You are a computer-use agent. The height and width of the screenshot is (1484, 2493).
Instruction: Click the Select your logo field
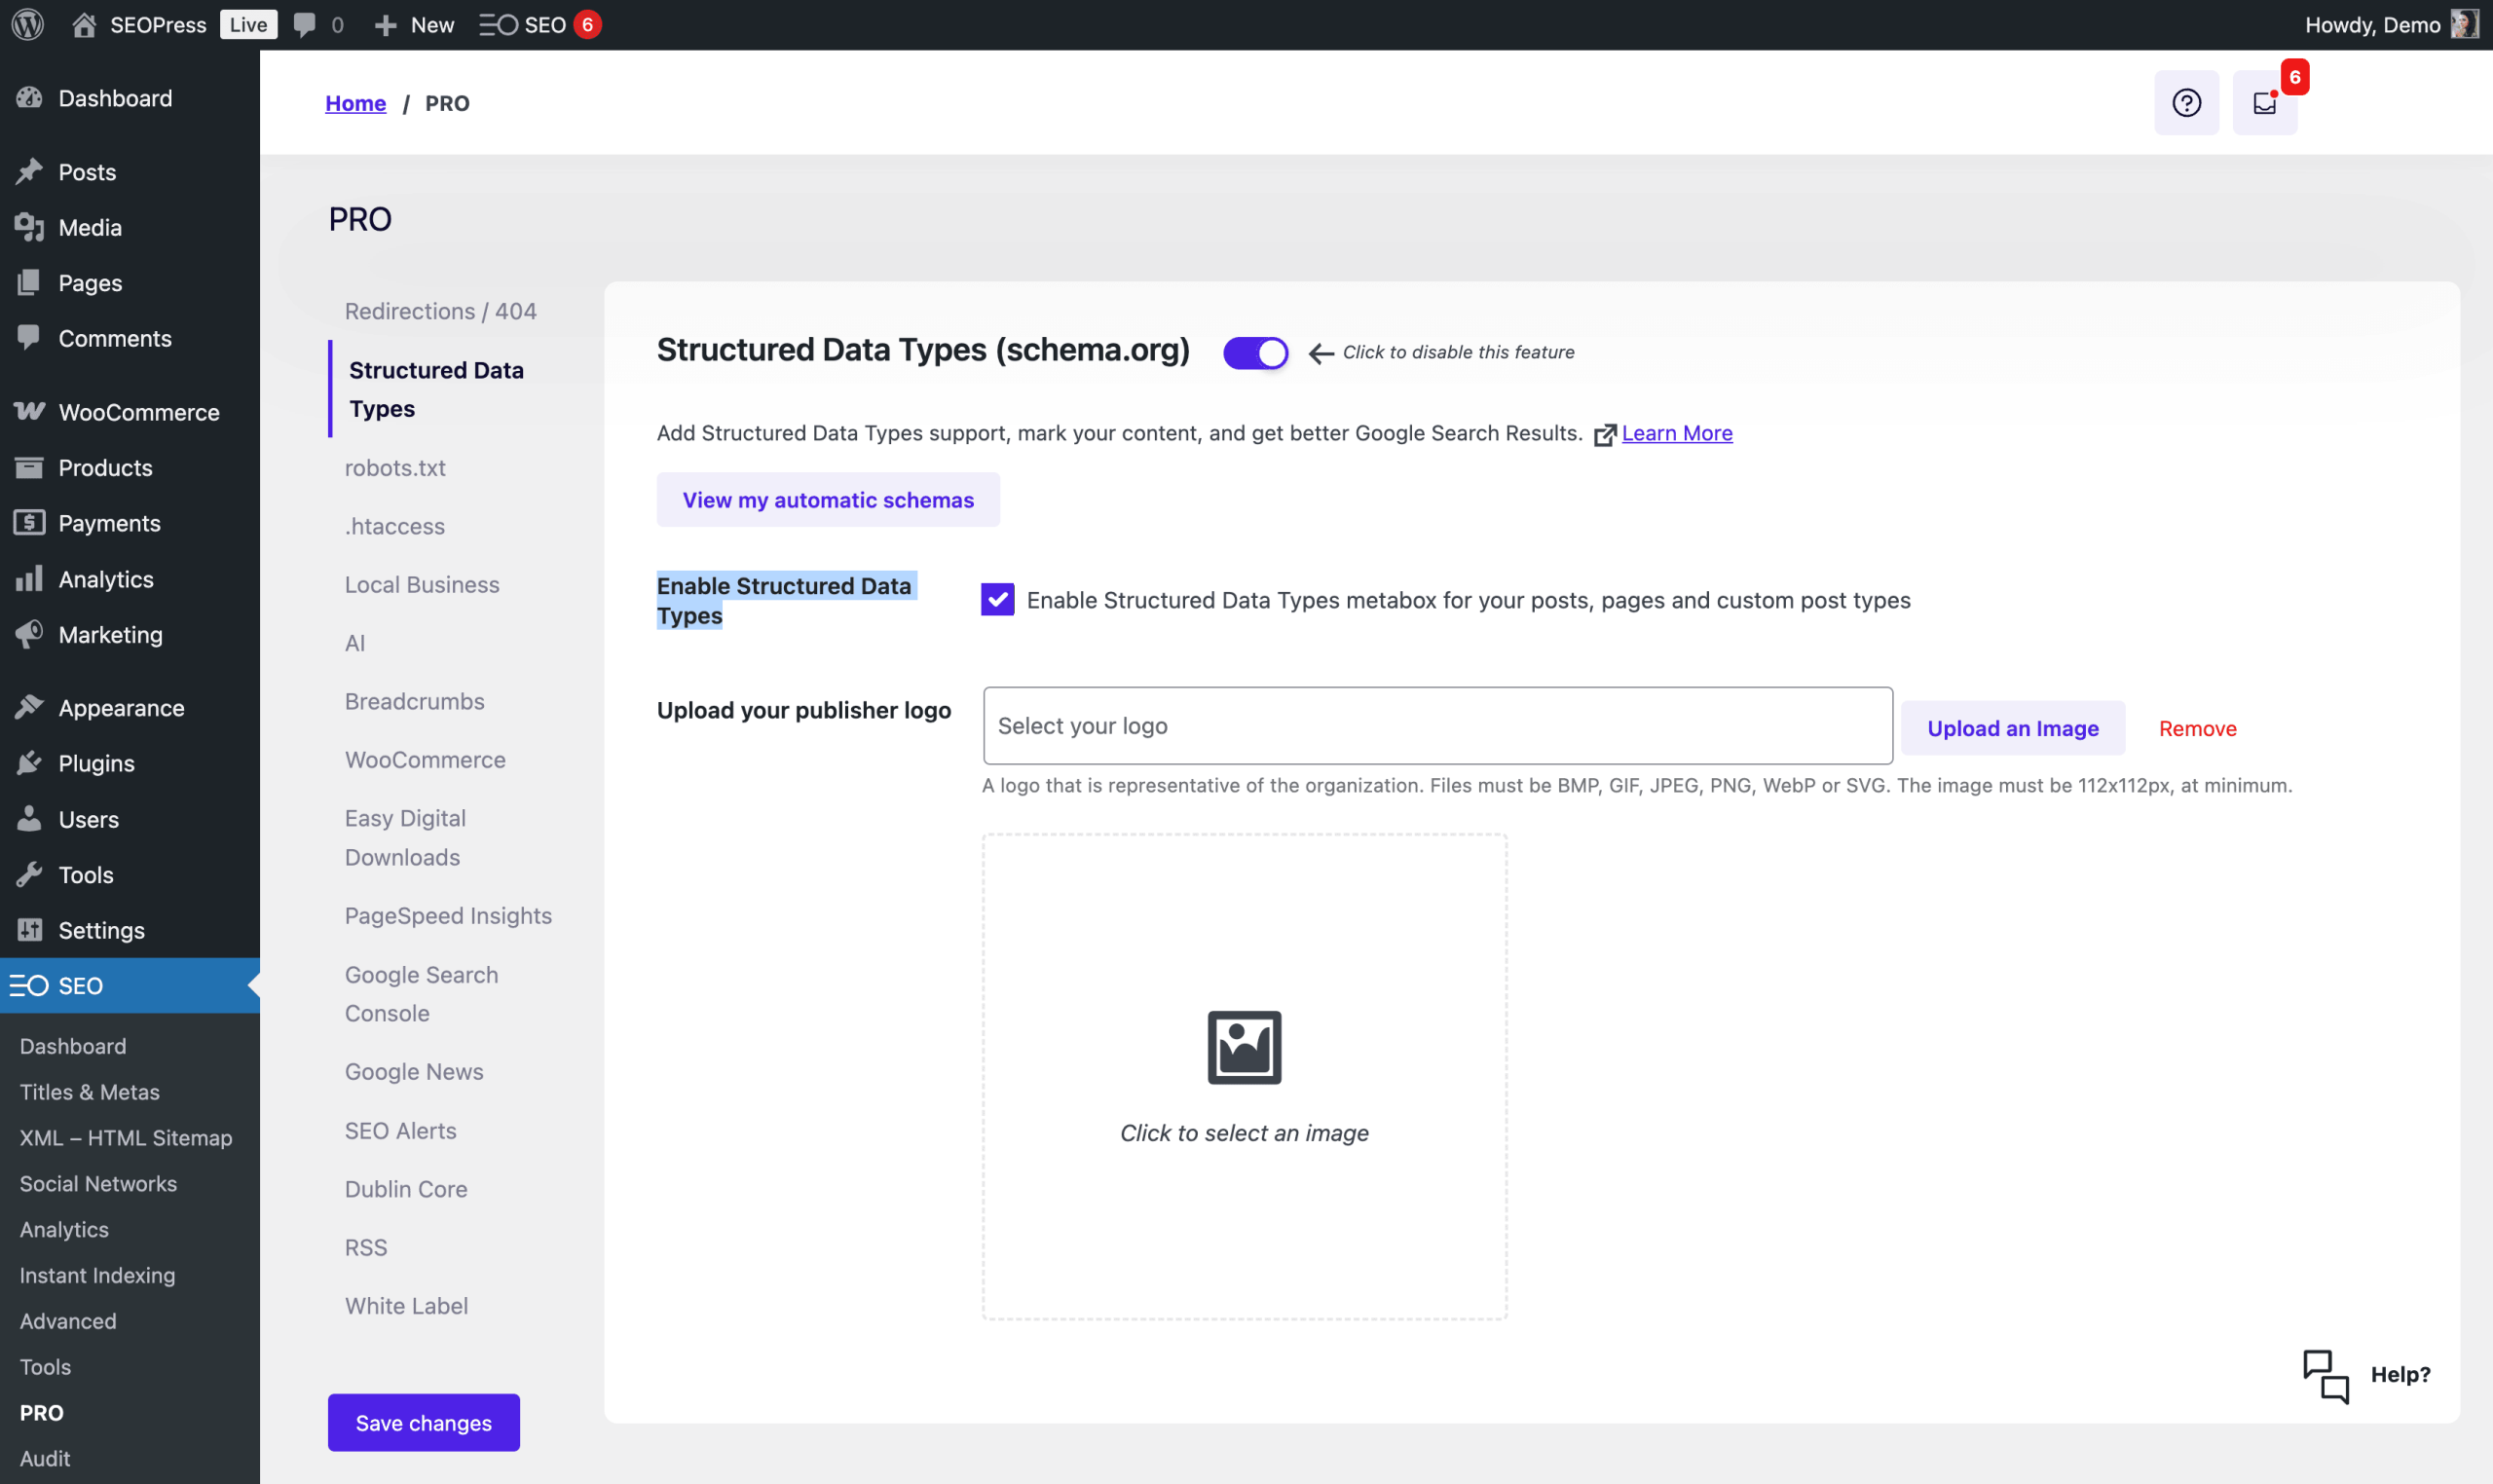(1437, 726)
